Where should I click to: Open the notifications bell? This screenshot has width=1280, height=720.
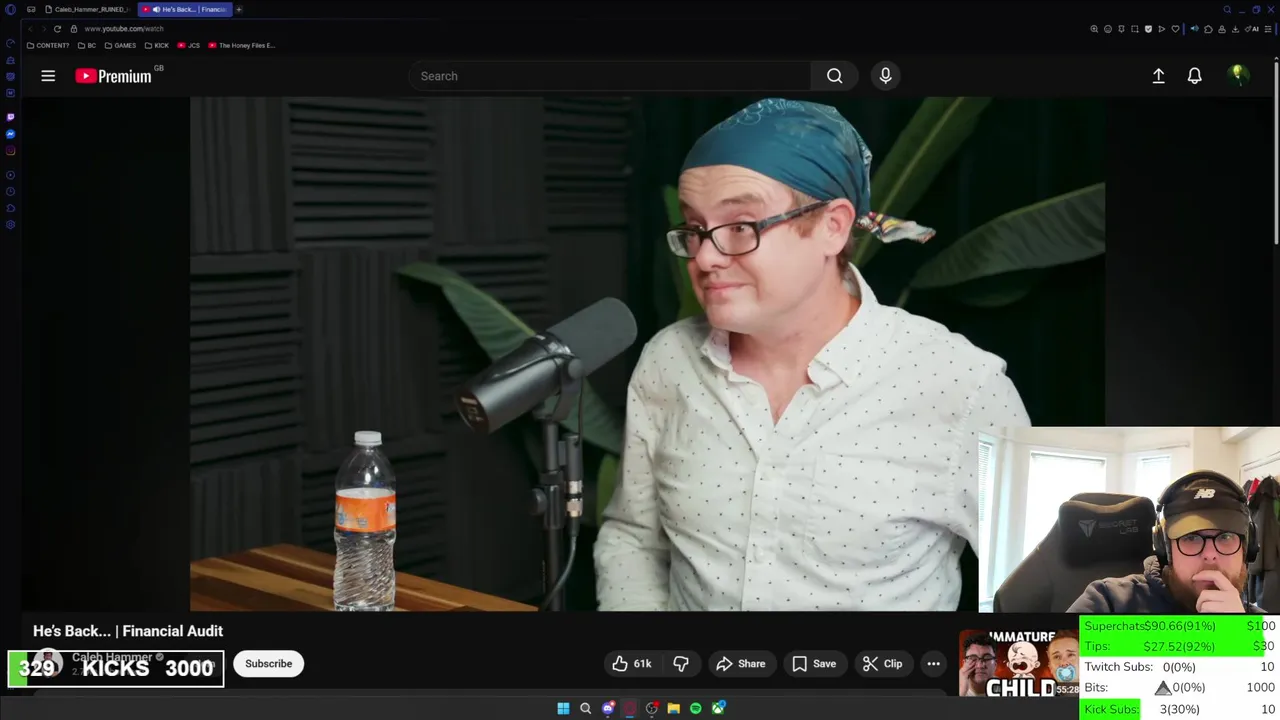1194,76
